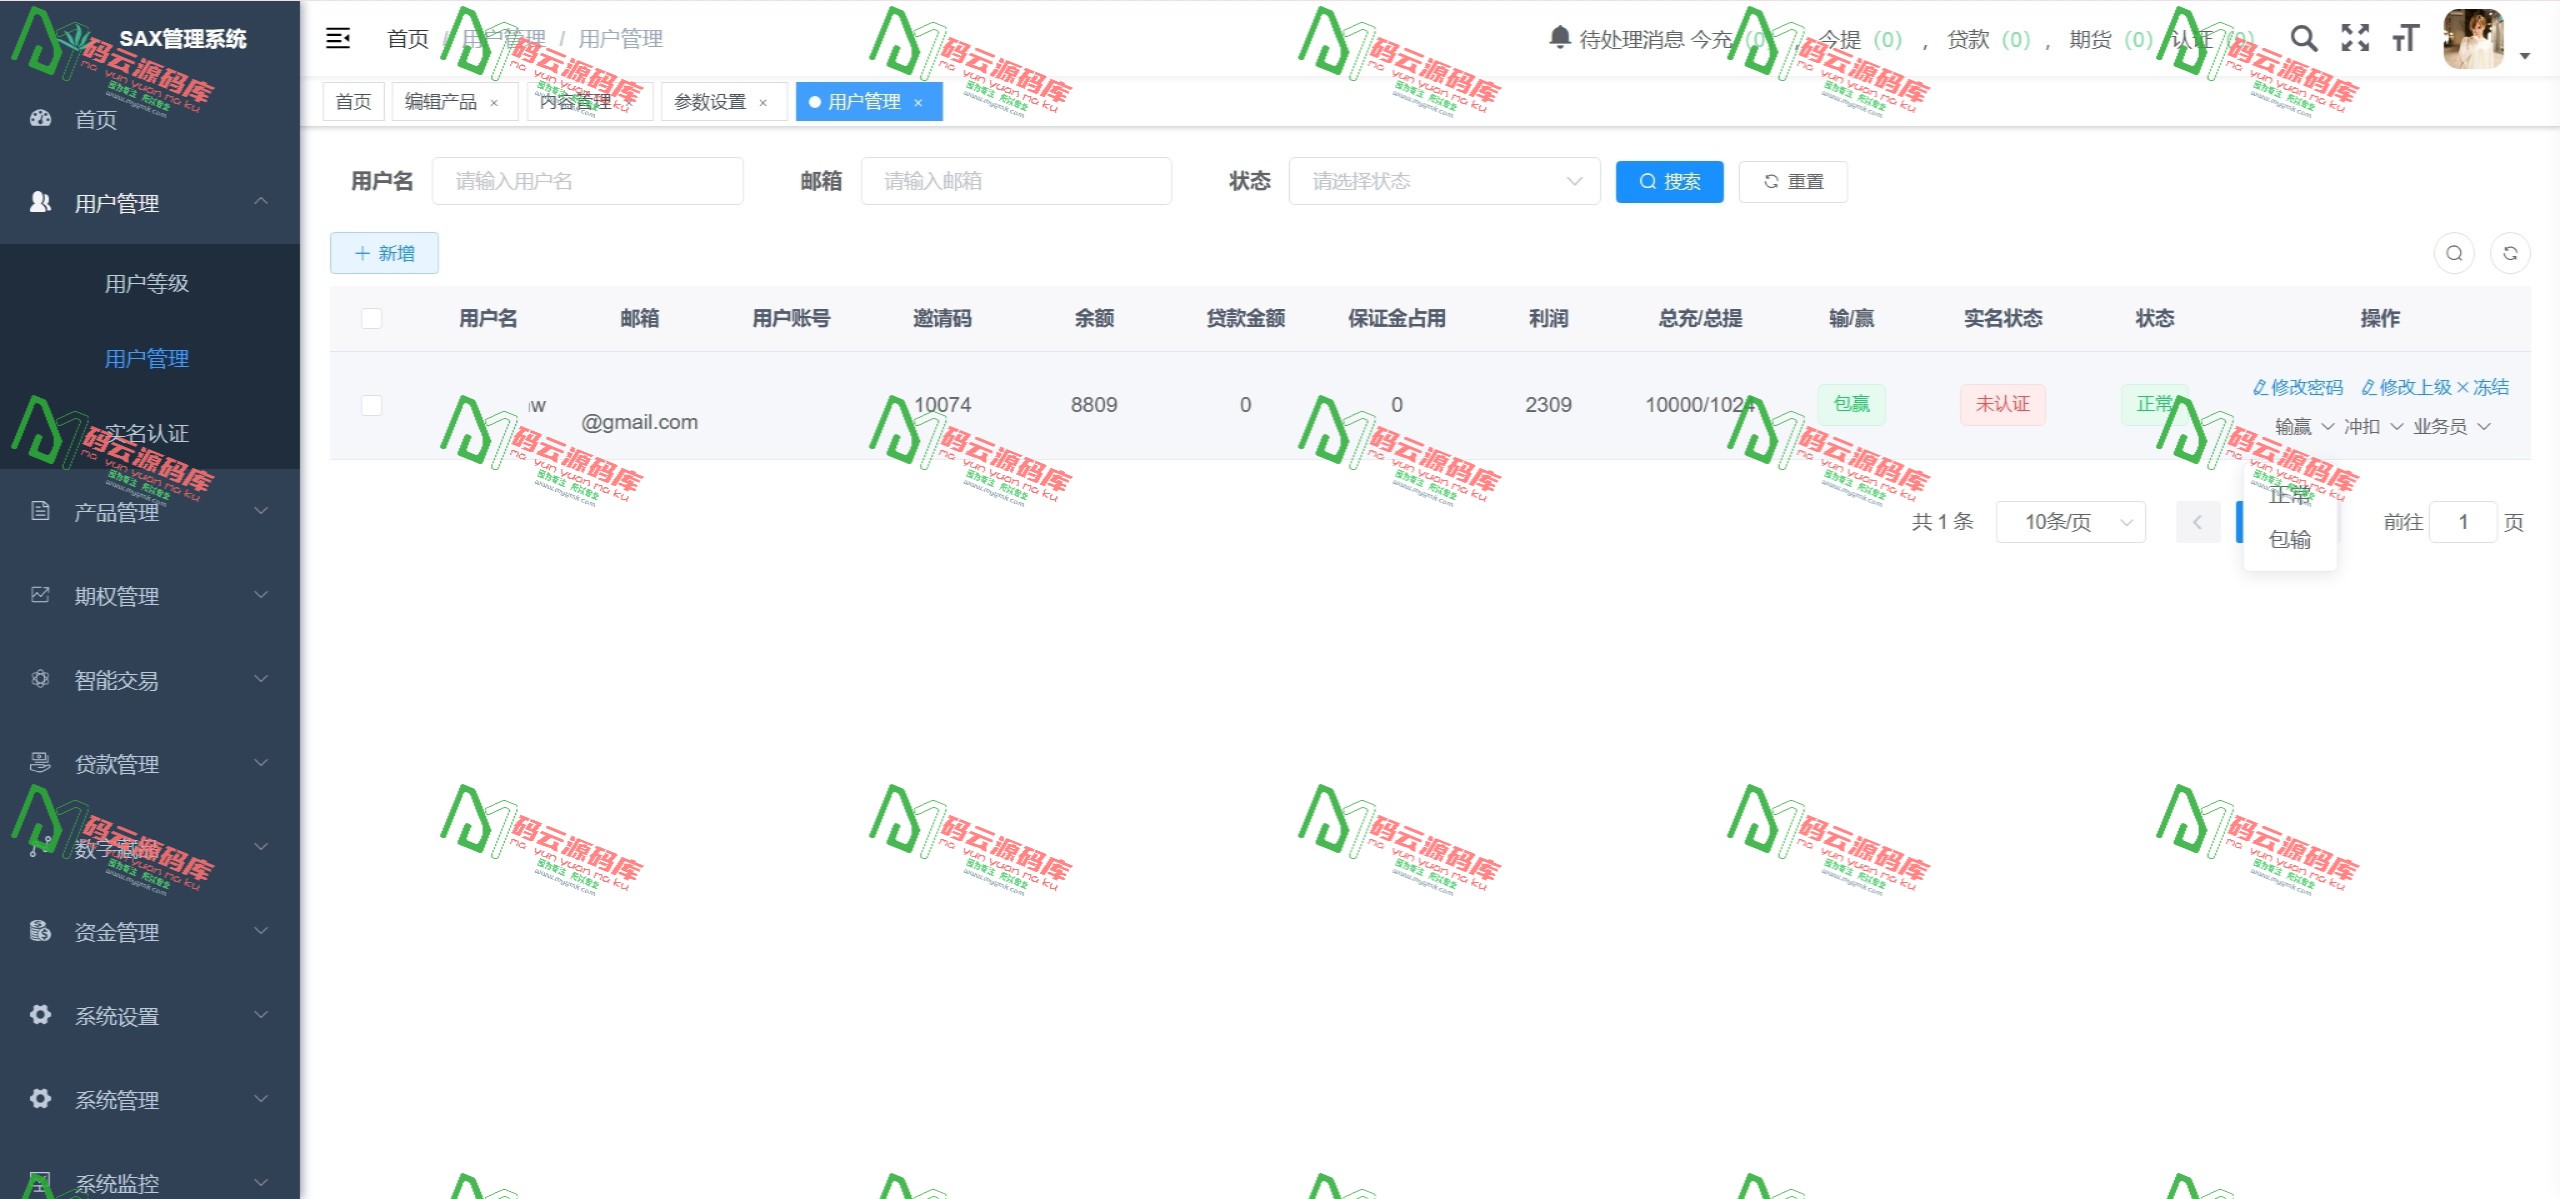Toggle fullscreen mode icon
This screenshot has width=2560, height=1199.
[2356, 39]
